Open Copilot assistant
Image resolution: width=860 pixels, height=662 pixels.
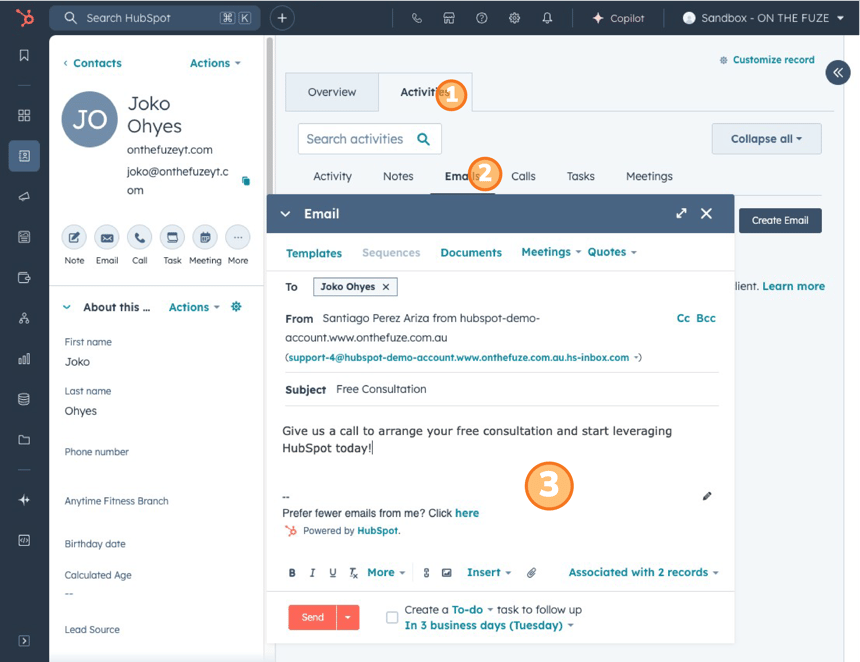click(x=618, y=18)
